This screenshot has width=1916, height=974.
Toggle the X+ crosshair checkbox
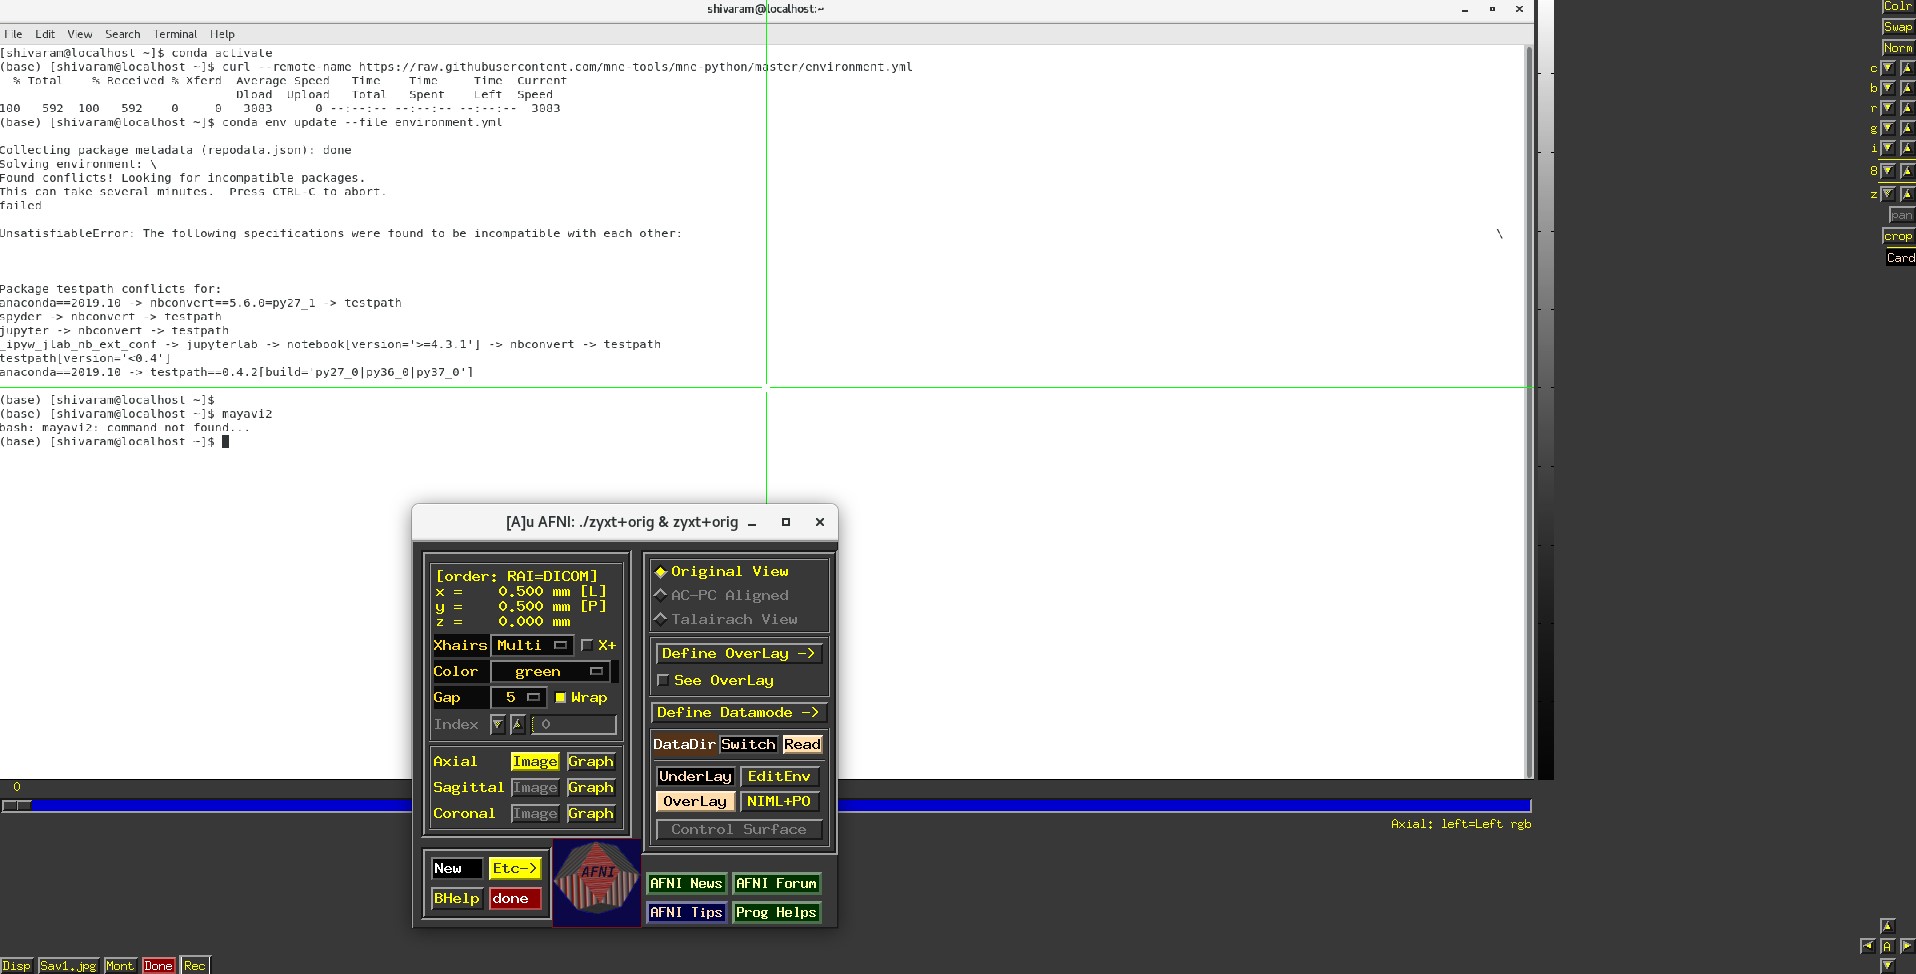click(587, 645)
